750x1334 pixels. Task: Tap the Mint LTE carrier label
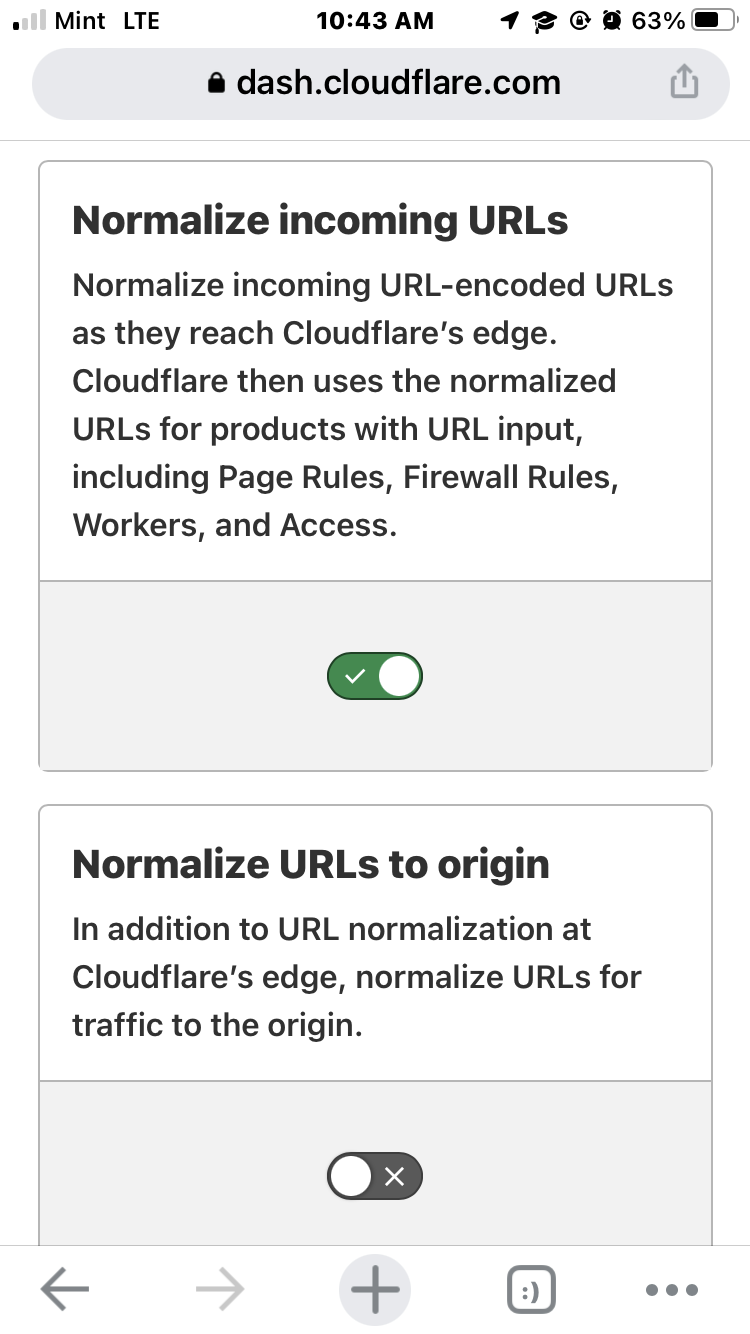107,20
